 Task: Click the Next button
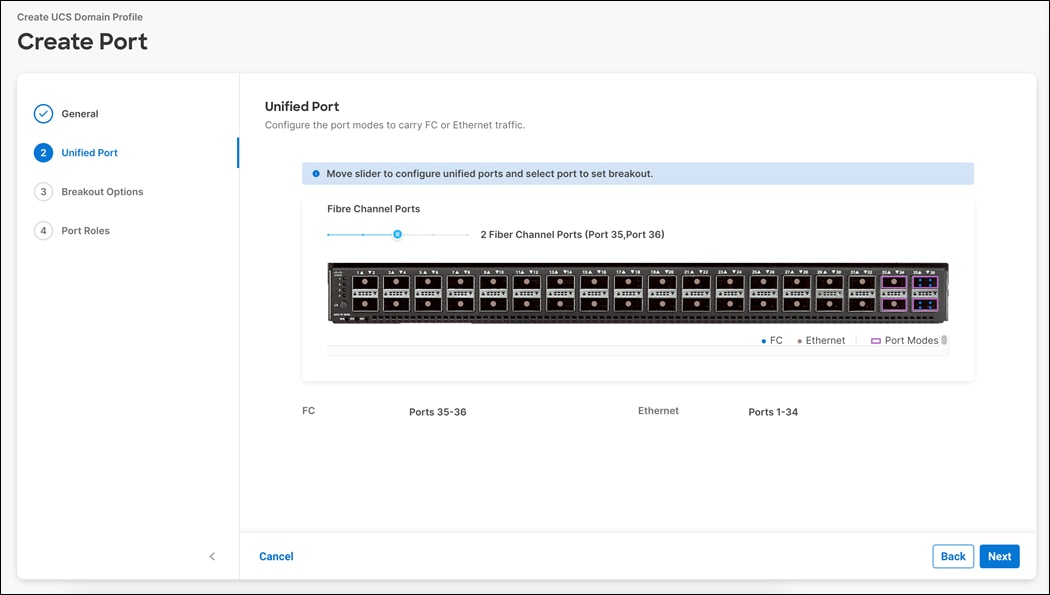[x=999, y=556]
